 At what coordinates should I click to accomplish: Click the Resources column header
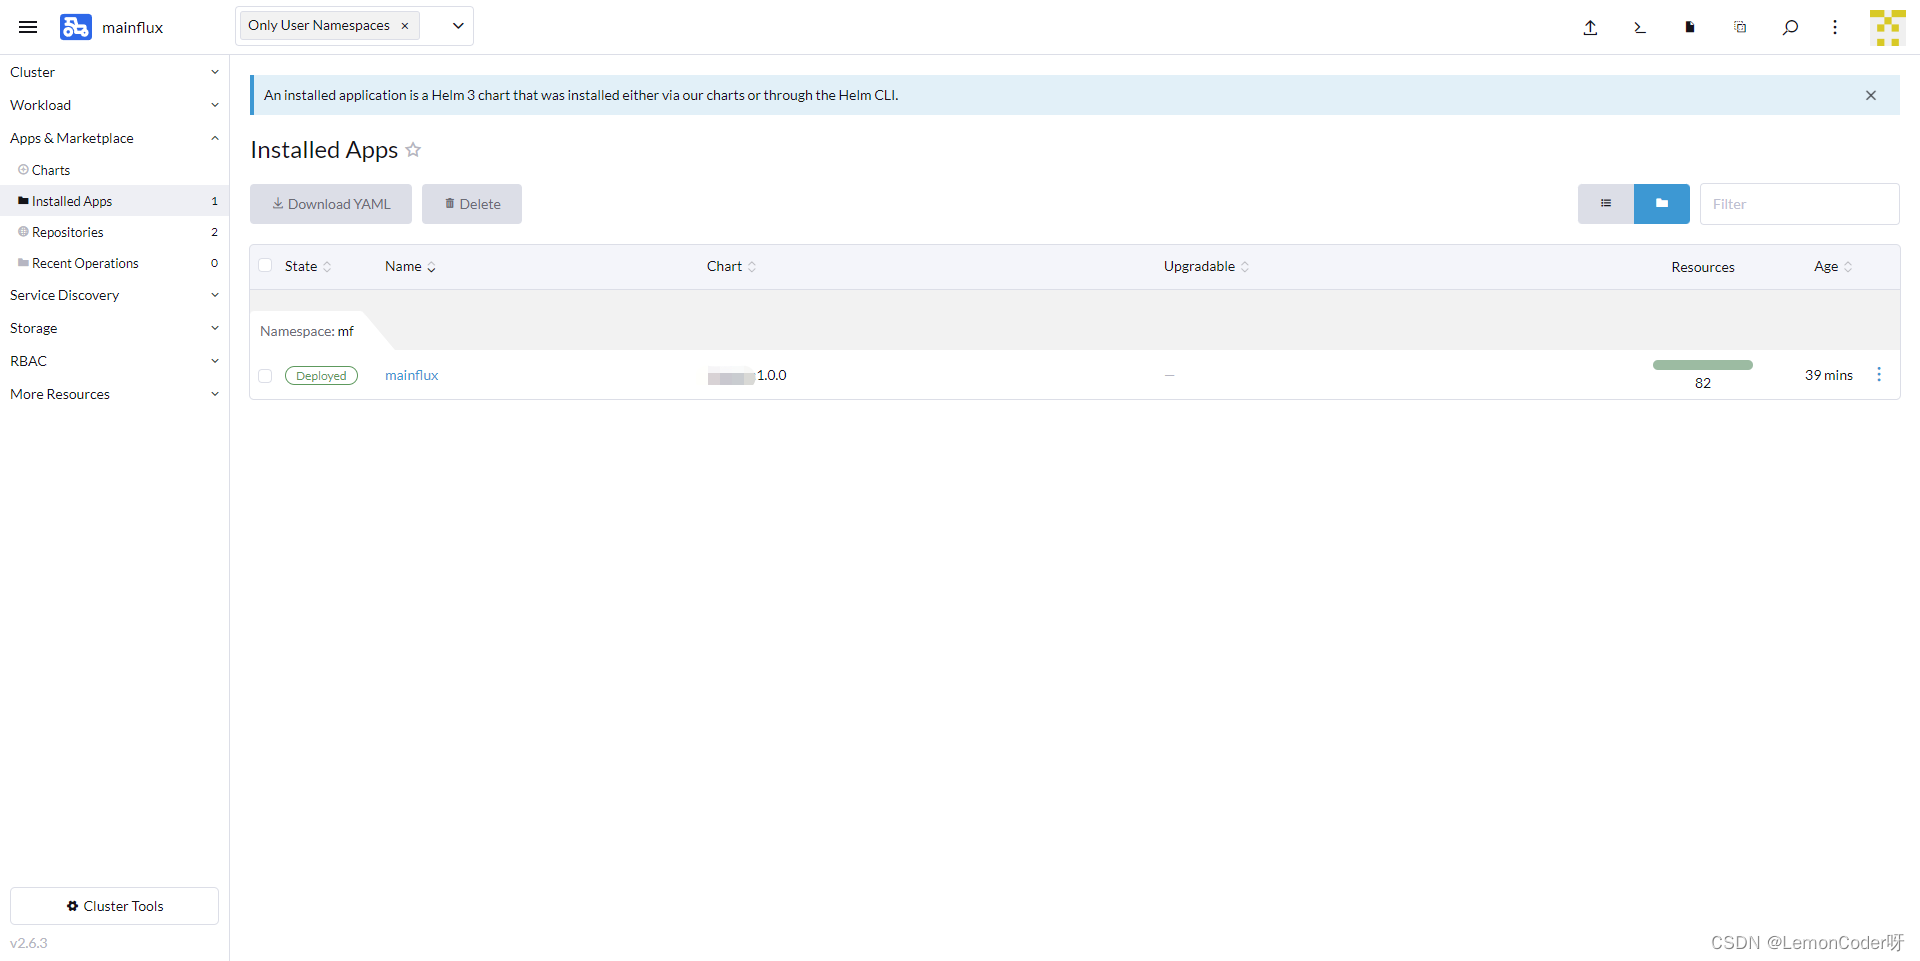[1703, 267]
